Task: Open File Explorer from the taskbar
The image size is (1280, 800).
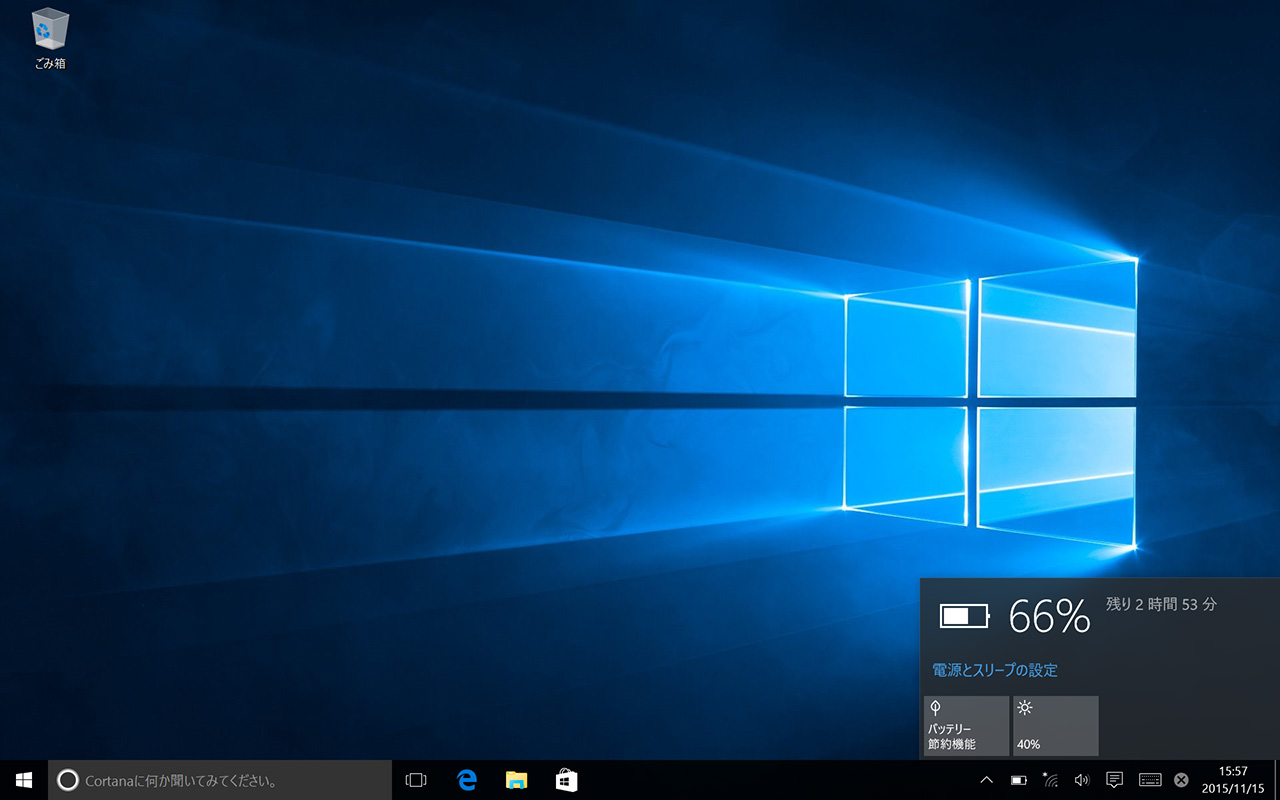Action: (x=516, y=780)
